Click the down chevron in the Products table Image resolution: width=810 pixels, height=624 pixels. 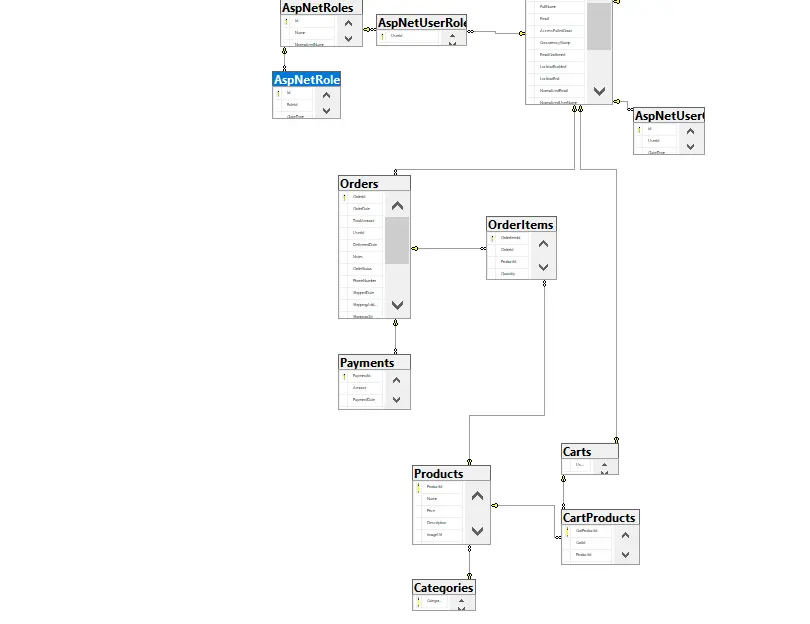click(476, 531)
